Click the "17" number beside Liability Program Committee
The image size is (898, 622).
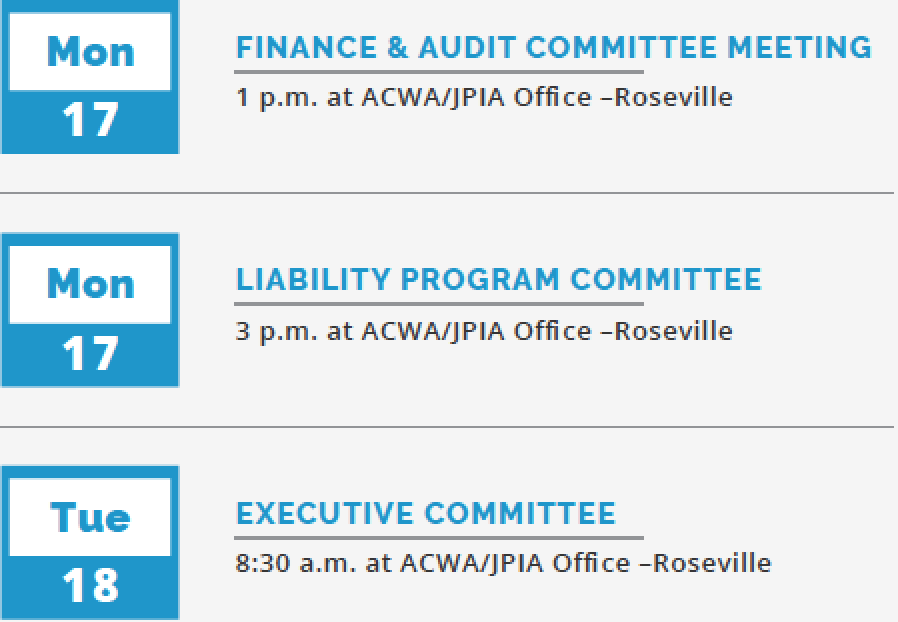90,354
